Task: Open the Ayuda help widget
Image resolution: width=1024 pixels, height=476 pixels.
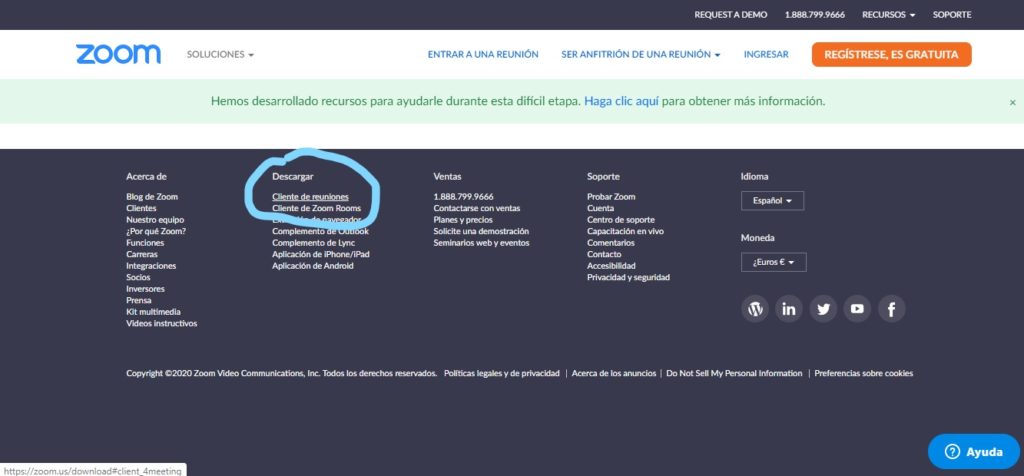Action: (974, 451)
